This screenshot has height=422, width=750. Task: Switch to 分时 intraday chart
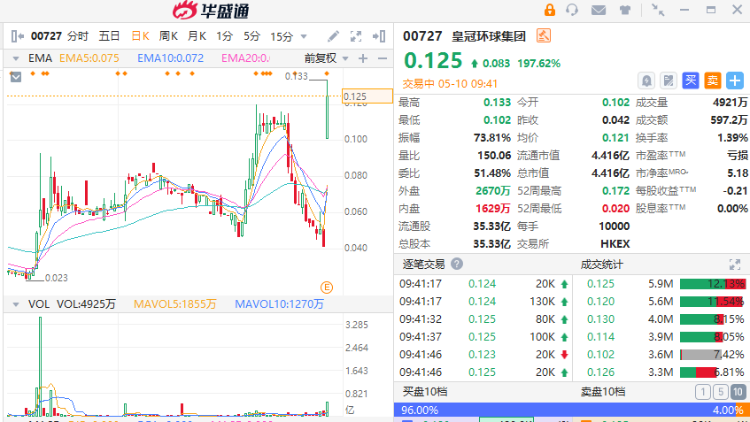(x=77, y=36)
